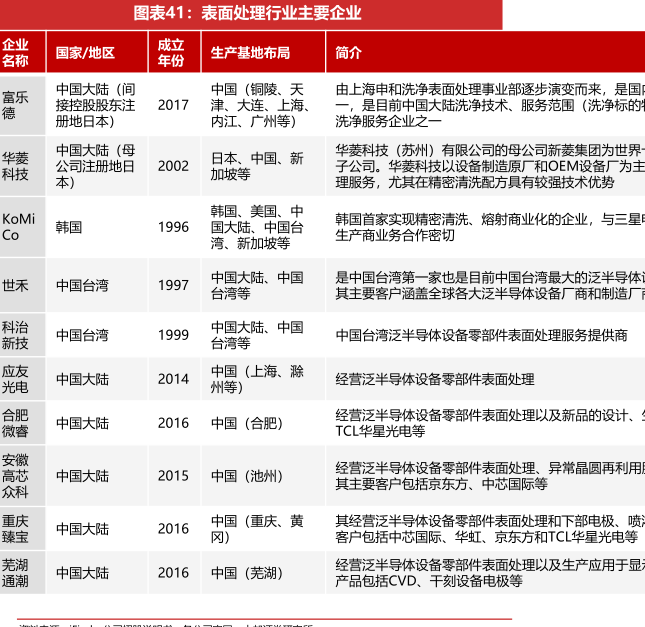Select the founding year 2002 cell
Viewport: 645px width, 627px height.
(172, 166)
